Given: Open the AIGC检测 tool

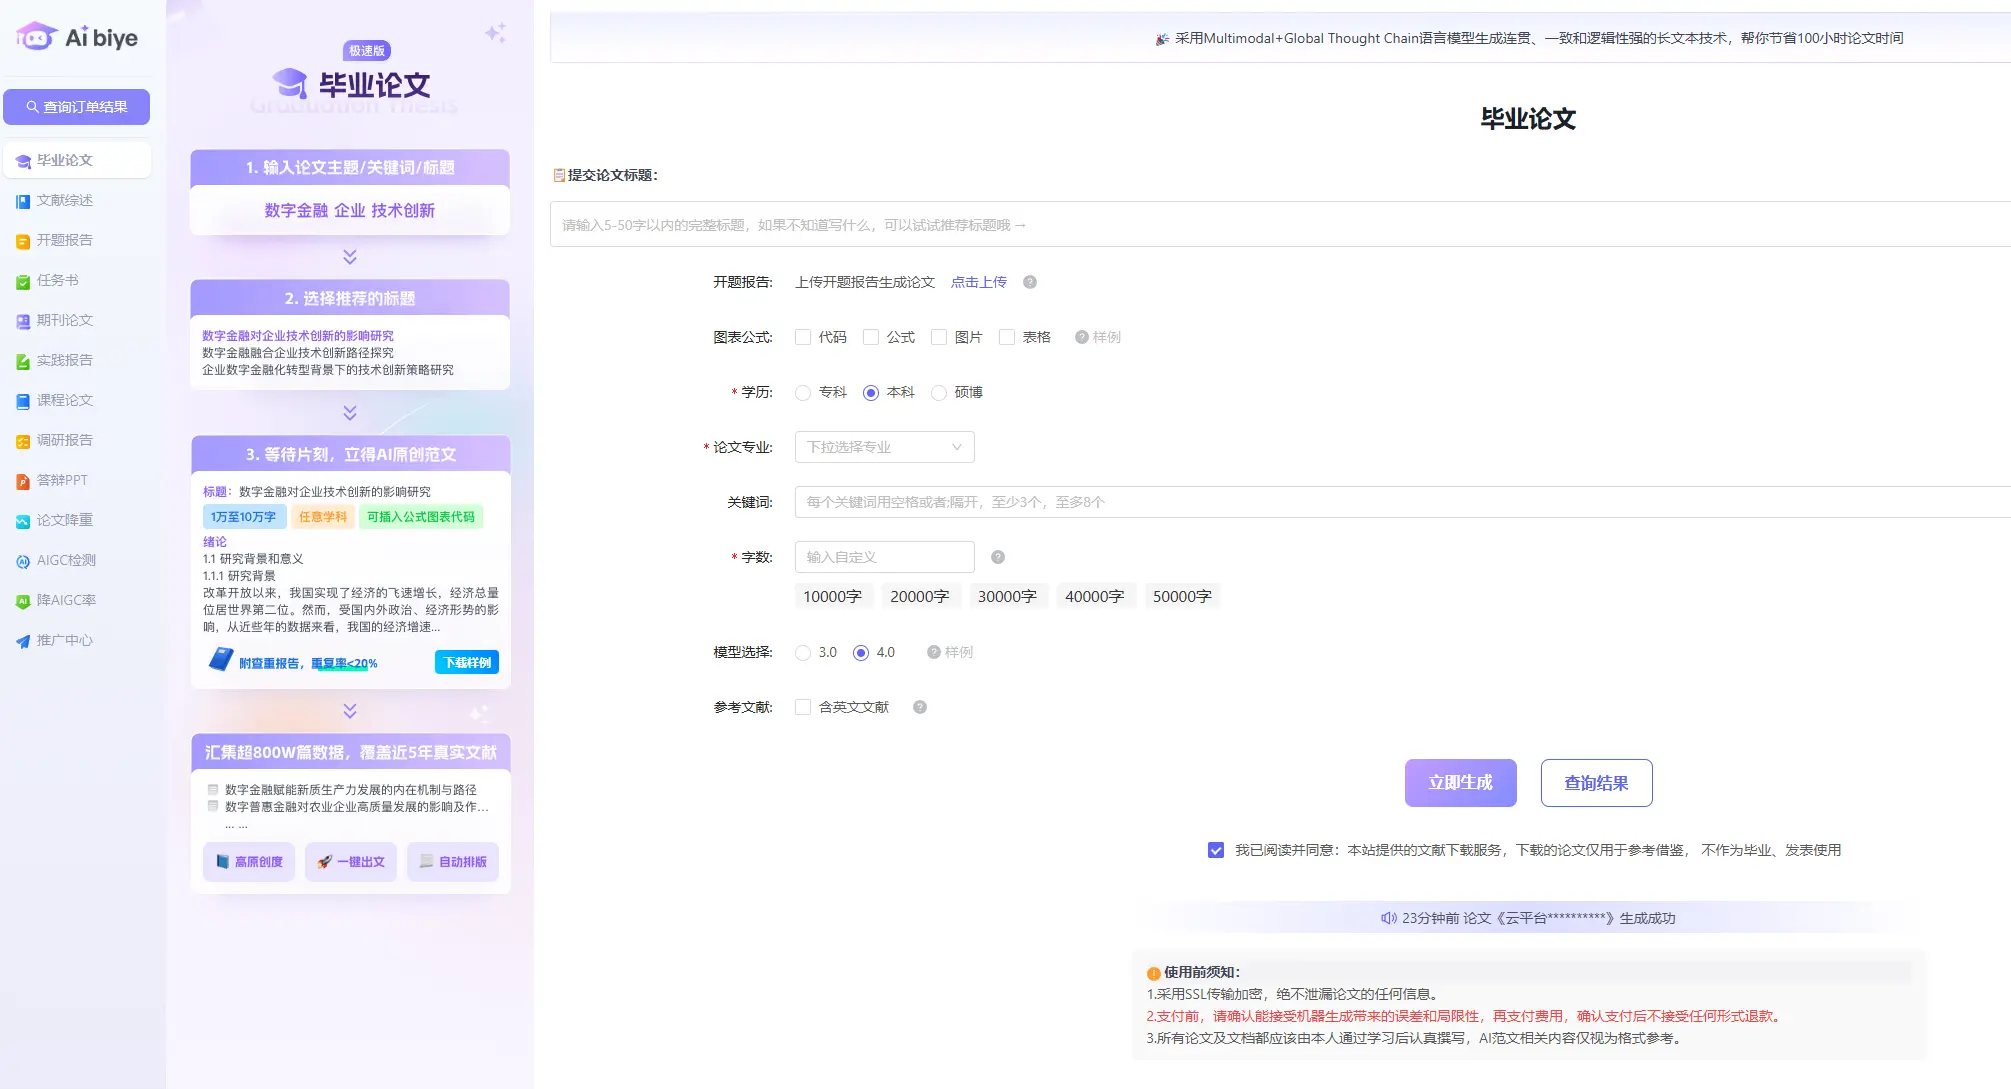Looking at the screenshot, I should [x=64, y=560].
